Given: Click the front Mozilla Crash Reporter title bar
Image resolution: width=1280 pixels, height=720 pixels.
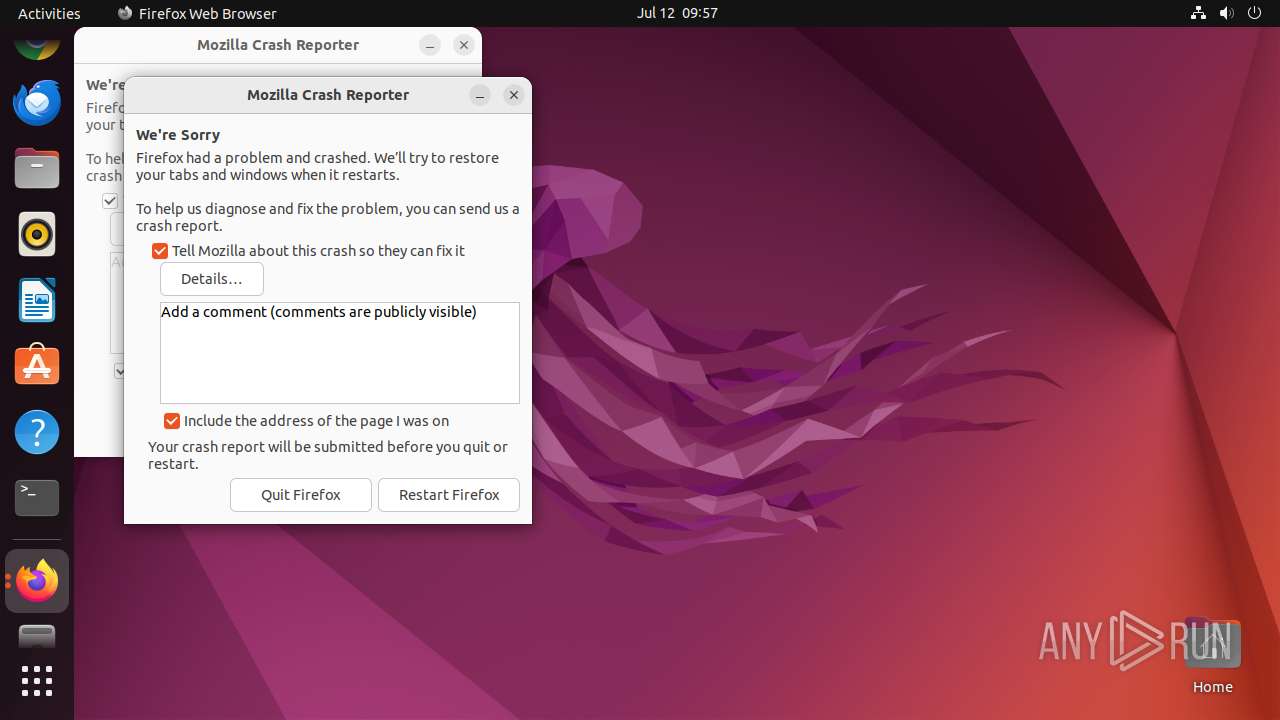Looking at the screenshot, I should coord(328,95).
